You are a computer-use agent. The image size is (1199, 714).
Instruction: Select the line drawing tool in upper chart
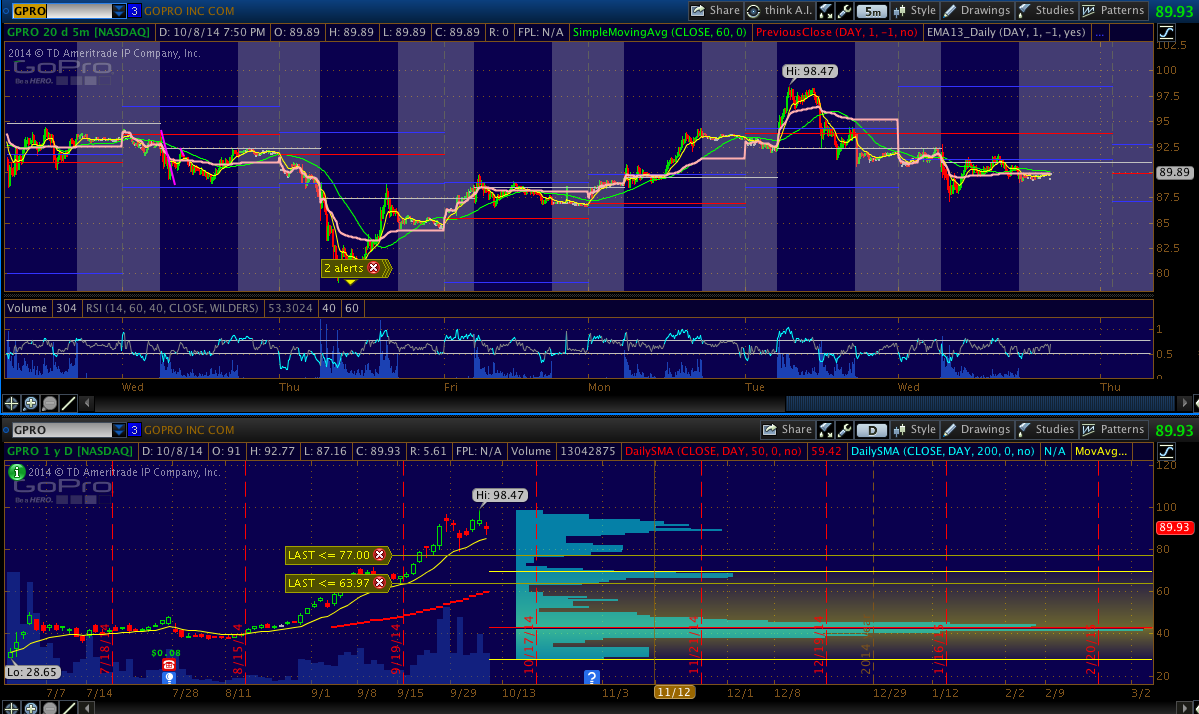pyautogui.click(x=69, y=403)
